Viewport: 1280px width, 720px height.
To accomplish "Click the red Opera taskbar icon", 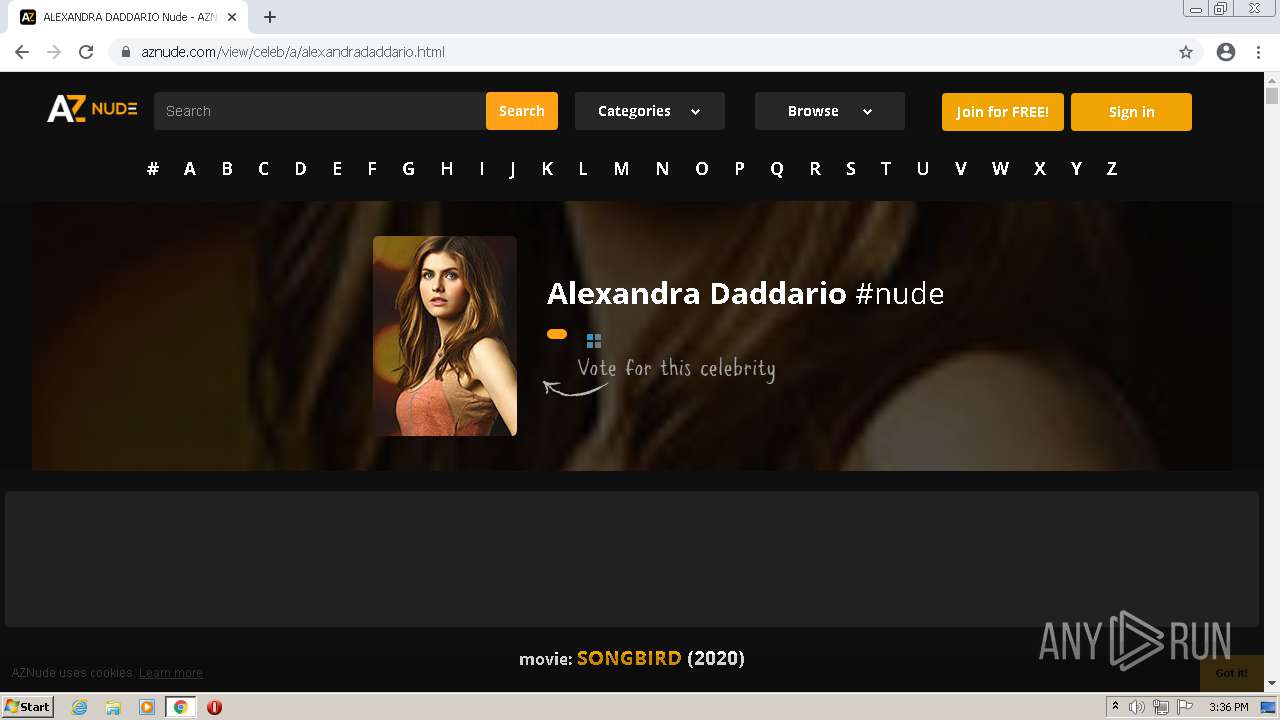I will click(x=214, y=707).
